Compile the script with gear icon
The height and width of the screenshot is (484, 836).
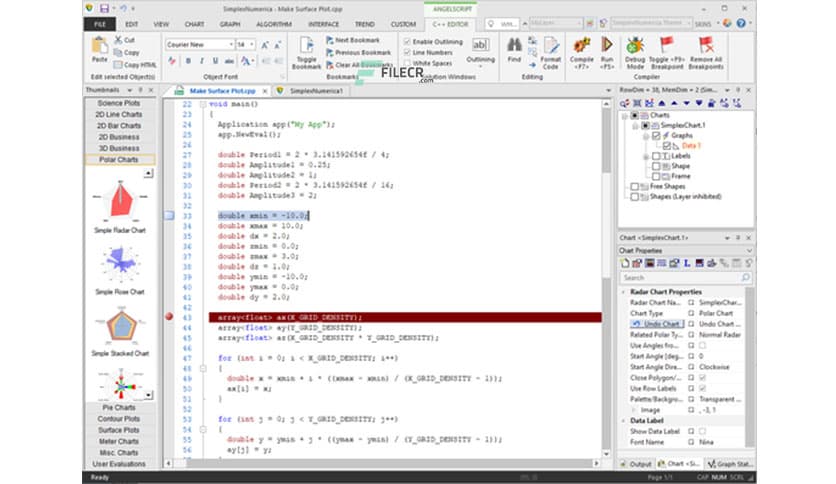click(582, 45)
